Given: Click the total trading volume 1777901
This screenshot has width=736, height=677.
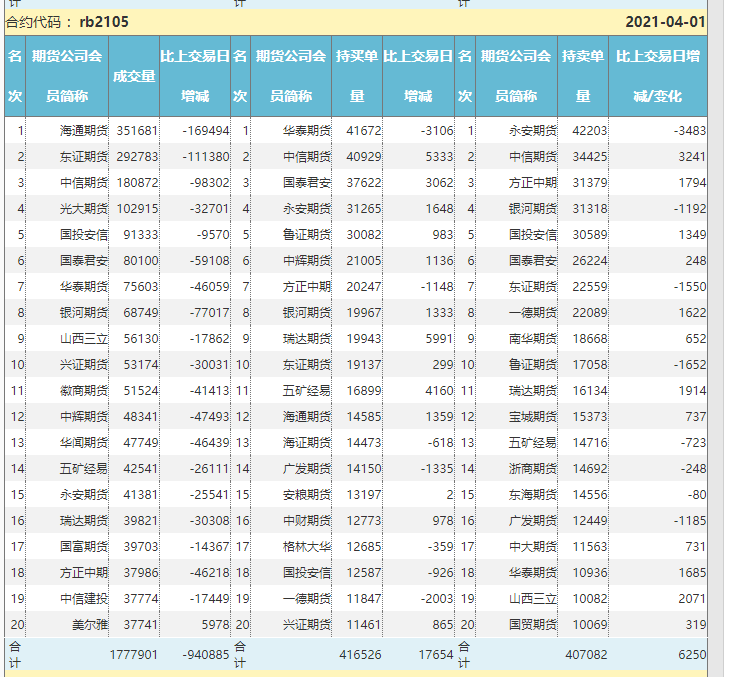Looking at the screenshot, I should [133, 655].
